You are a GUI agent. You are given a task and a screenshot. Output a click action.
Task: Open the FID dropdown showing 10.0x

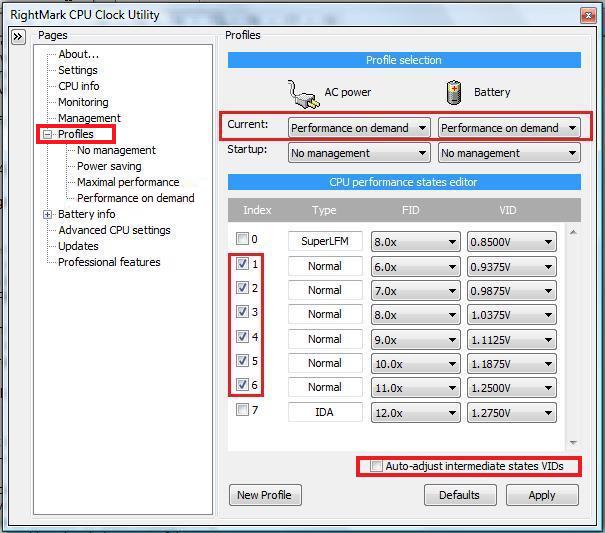(x=415, y=364)
